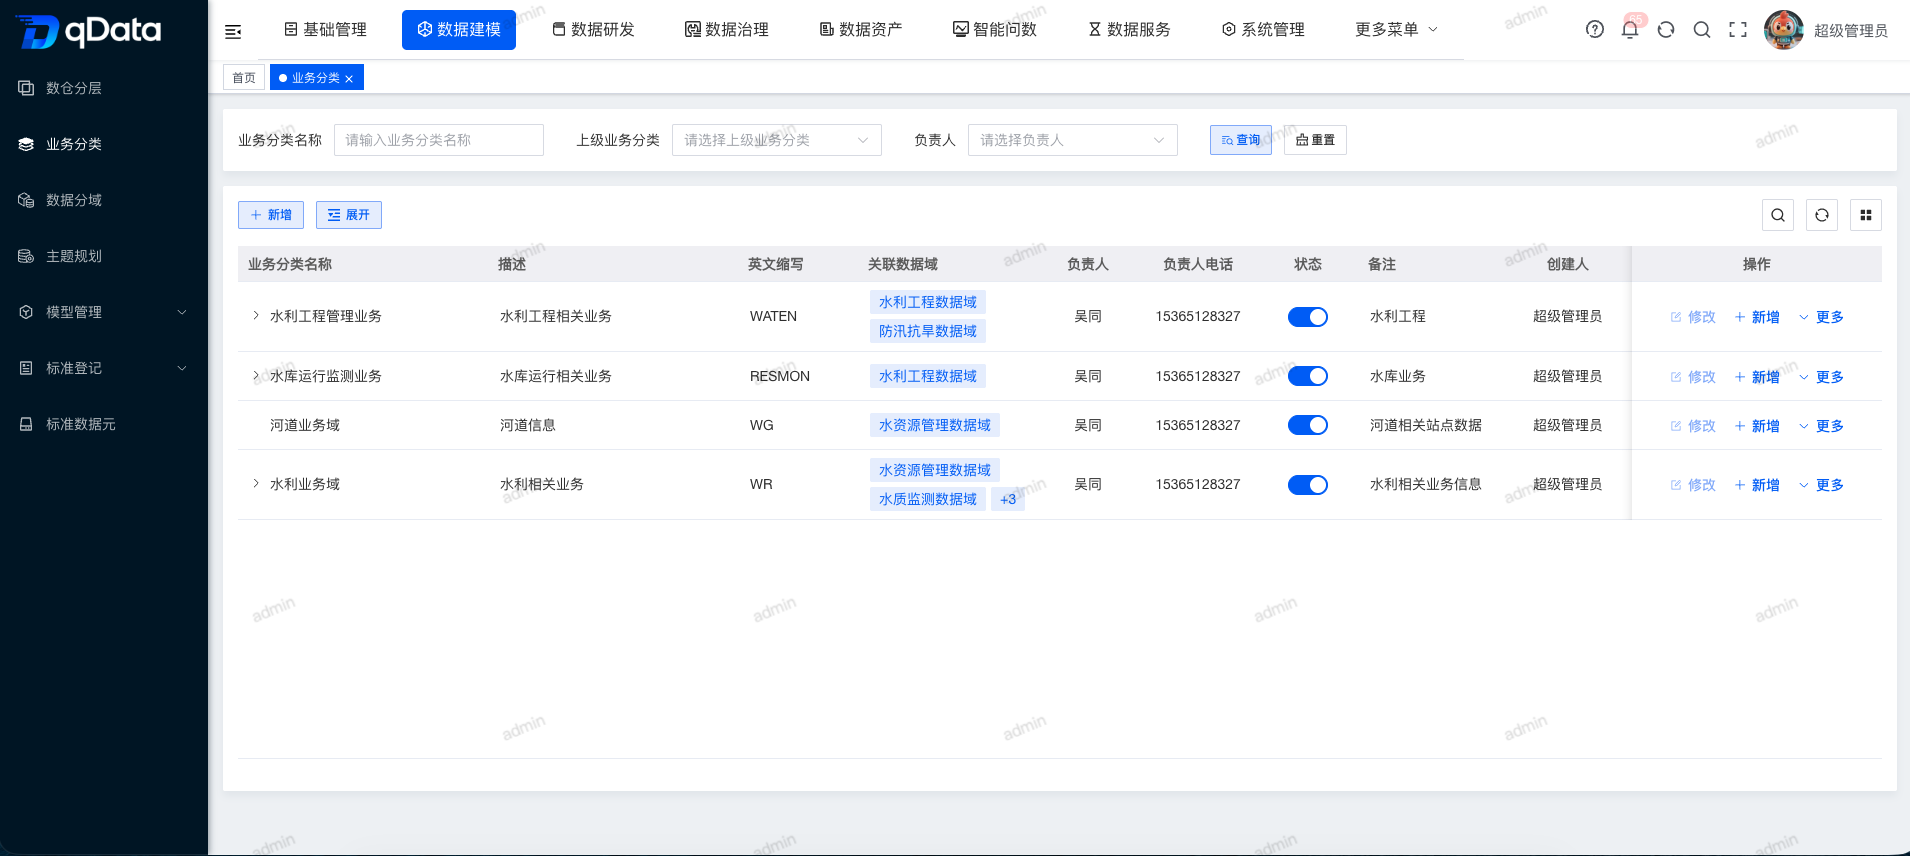Click the 查询 button

[1241, 140]
